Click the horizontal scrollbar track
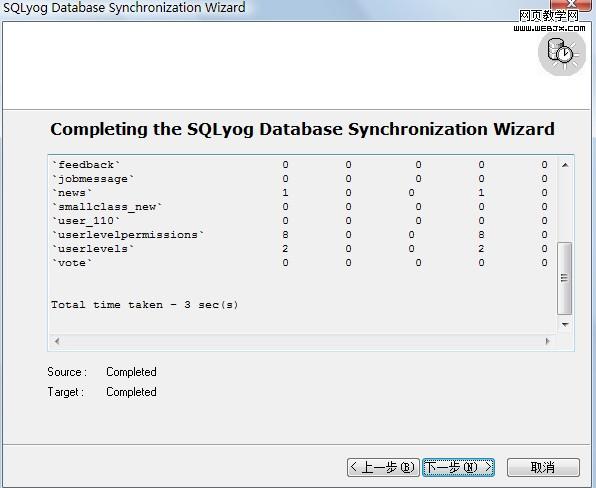Image resolution: width=596 pixels, height=488 pixels. tap(302, 341)
